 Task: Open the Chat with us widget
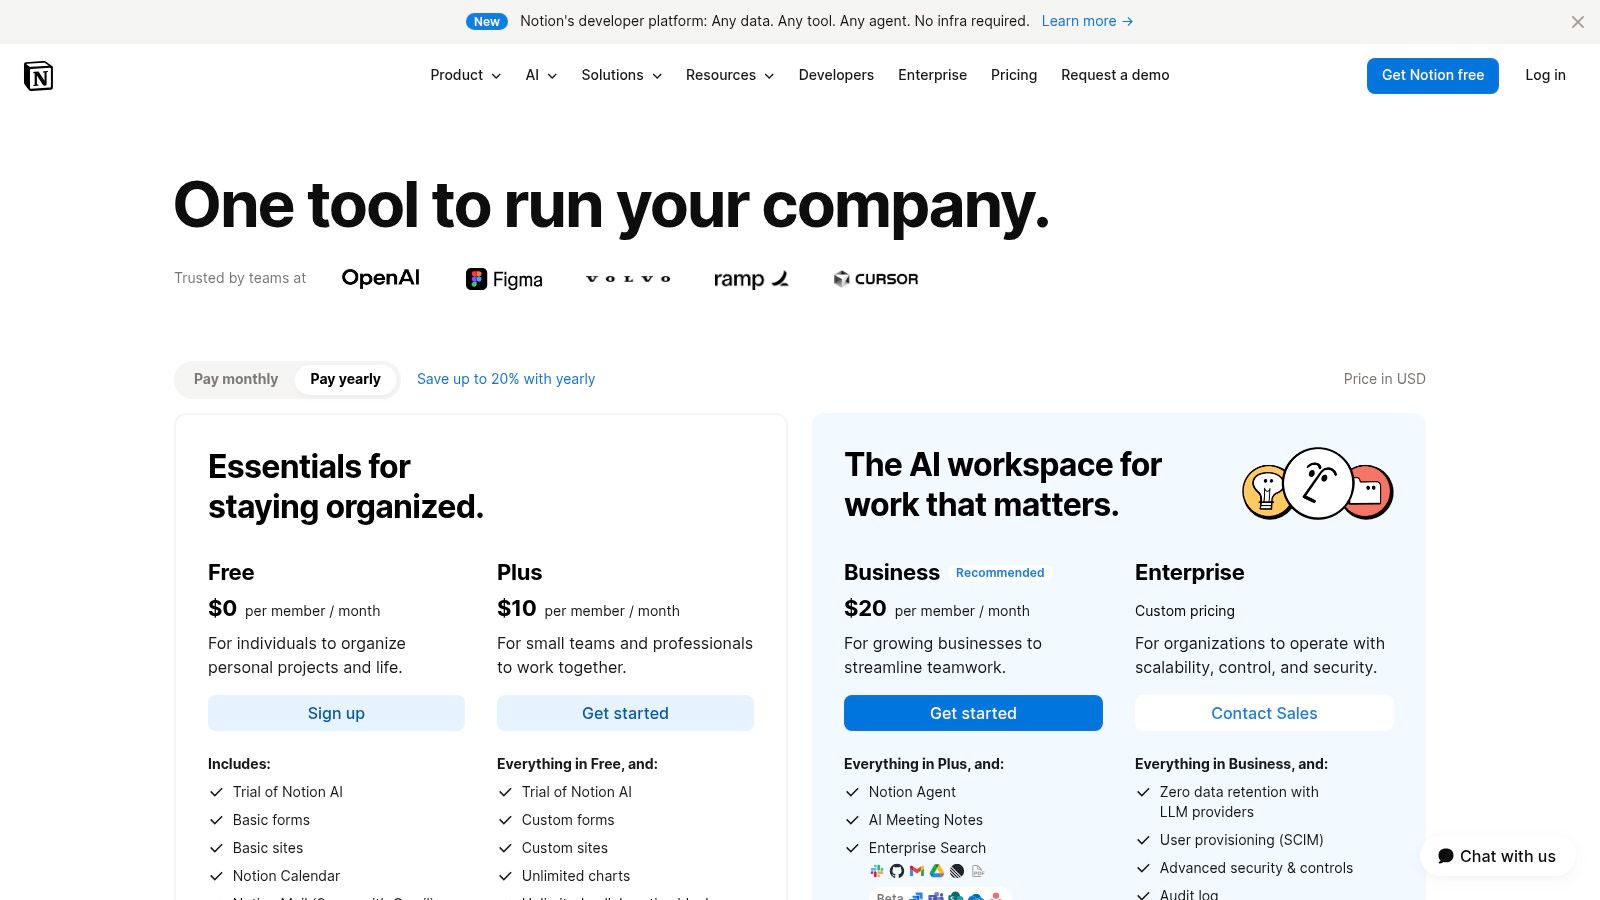(x=1497, y=856)
